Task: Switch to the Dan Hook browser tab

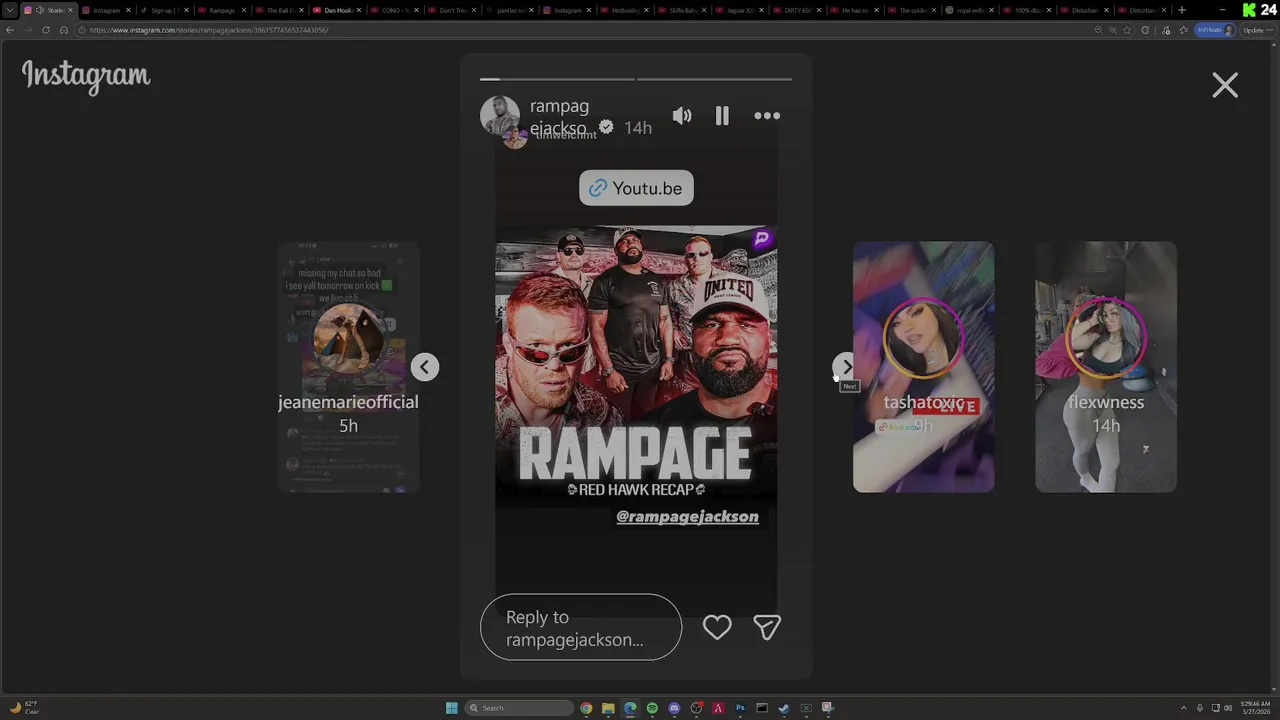Action: click(x=337, y=10)
